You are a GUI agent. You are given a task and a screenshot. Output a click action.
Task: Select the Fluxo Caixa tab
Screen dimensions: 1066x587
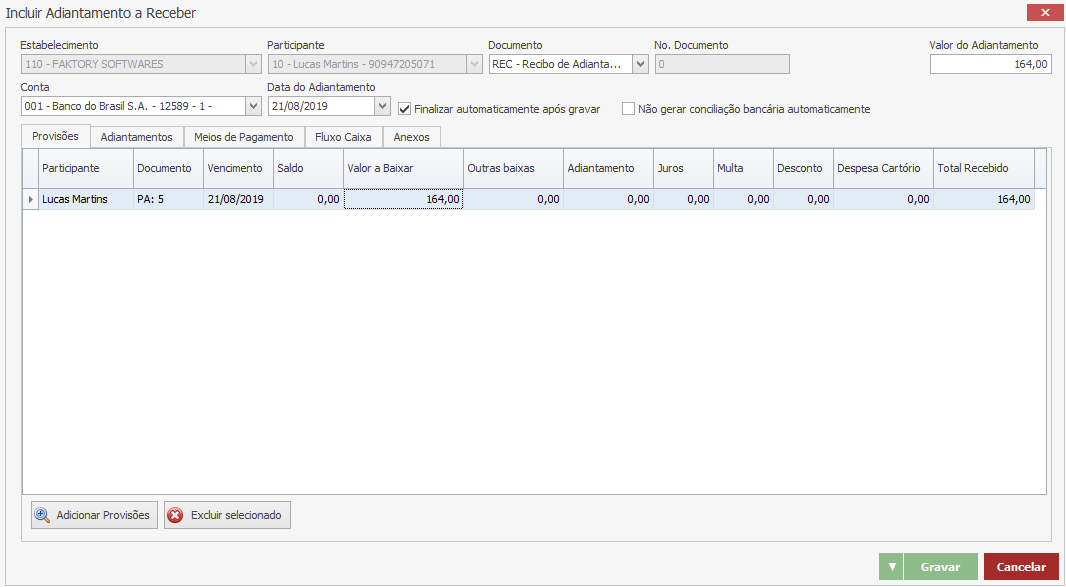(x=343, y=137)
